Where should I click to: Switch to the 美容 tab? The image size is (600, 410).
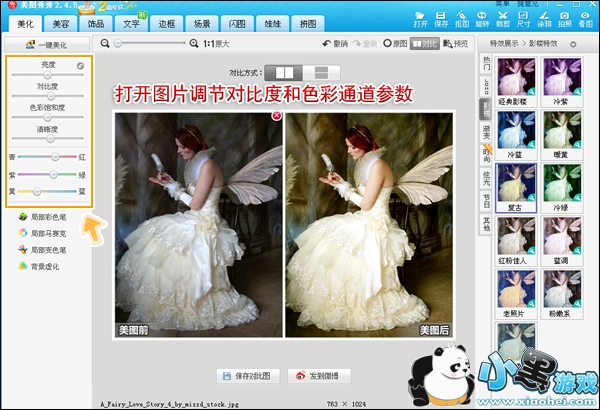[60, 24]
